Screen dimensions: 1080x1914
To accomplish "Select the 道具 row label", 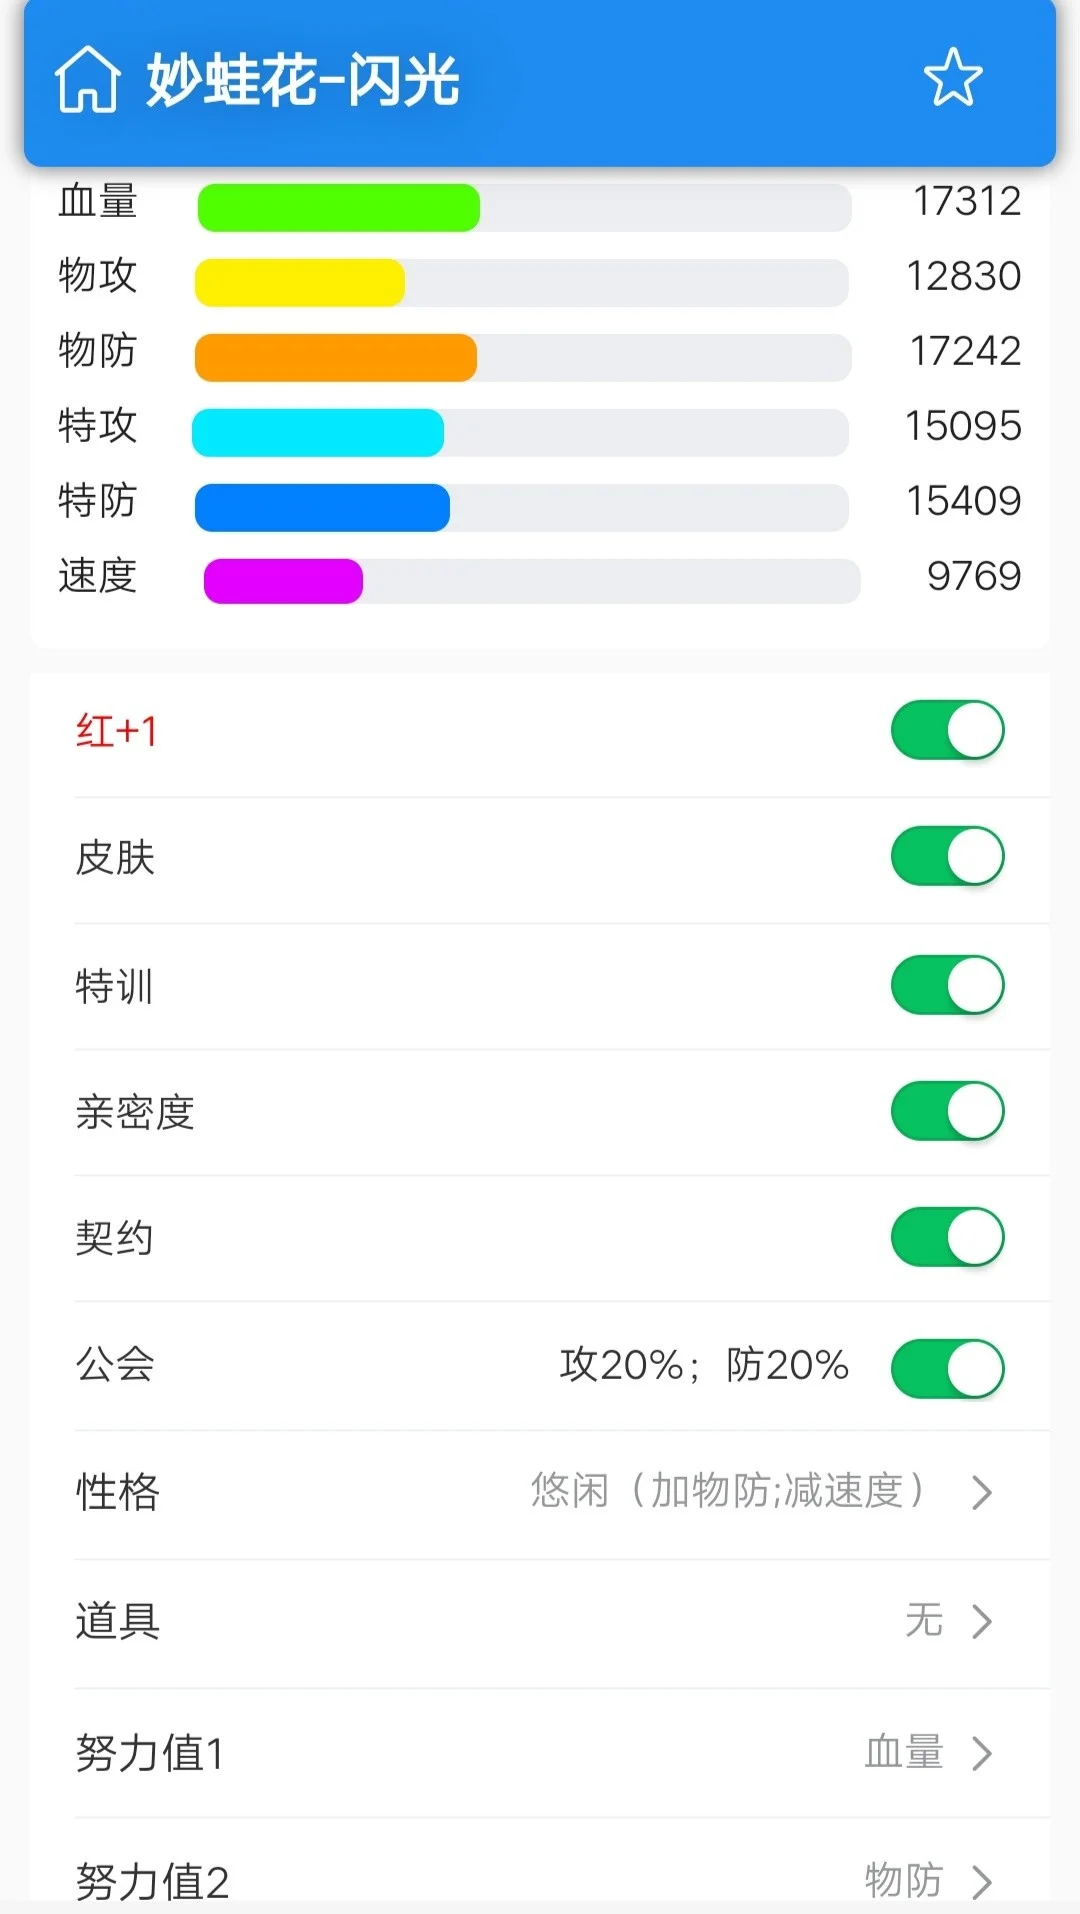I will (x=118, y=1621).
